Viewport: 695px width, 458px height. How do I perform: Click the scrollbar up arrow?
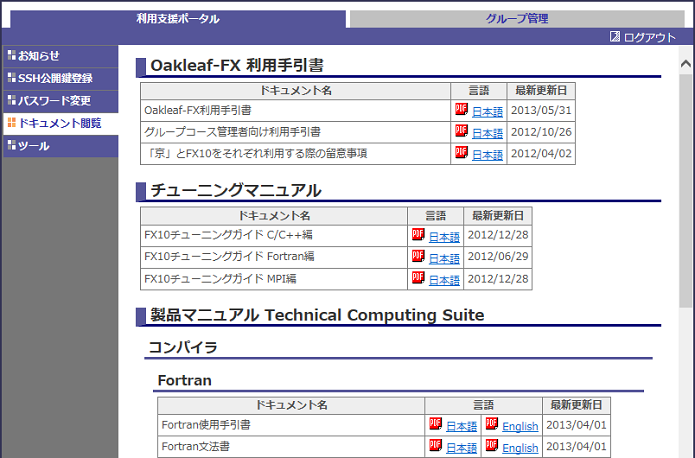pyautogui.click(x=685, y=64)
